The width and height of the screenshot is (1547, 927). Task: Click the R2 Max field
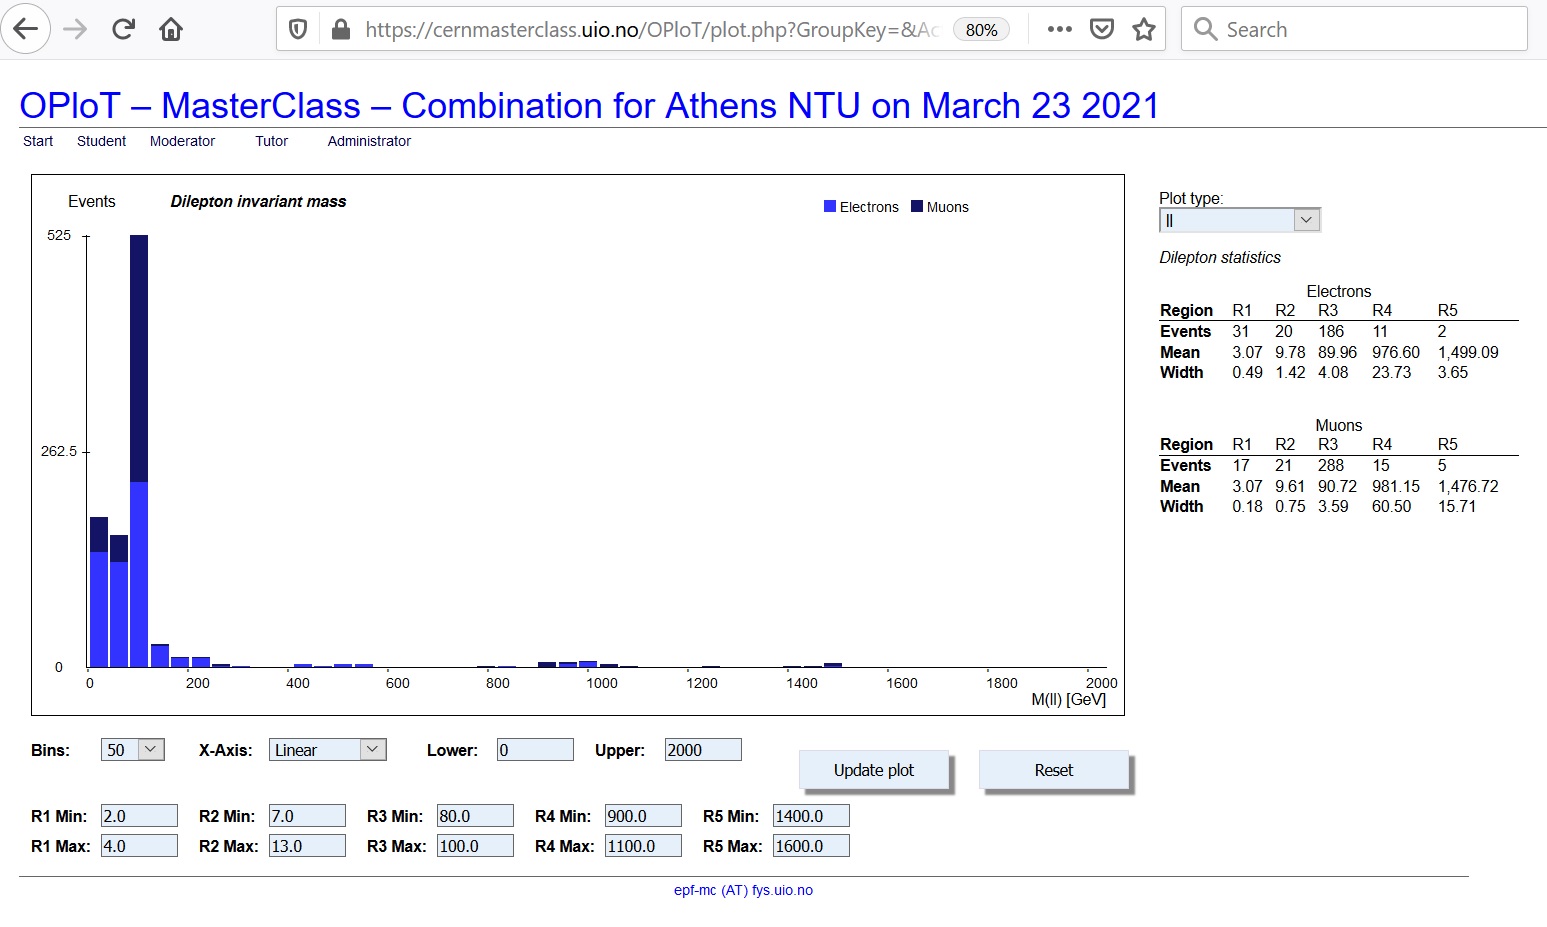click(307, 846)
